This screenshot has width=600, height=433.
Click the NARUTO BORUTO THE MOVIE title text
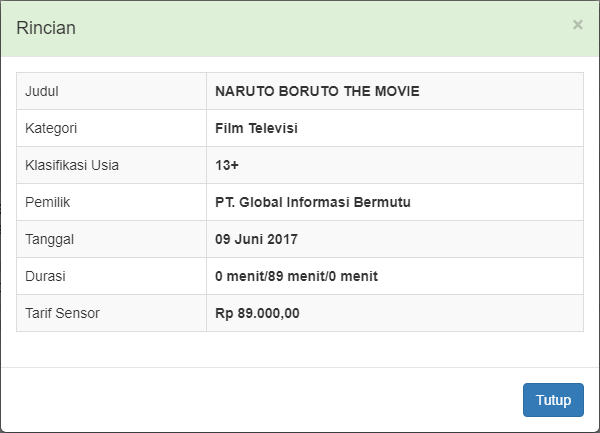(x=317, y=91)
